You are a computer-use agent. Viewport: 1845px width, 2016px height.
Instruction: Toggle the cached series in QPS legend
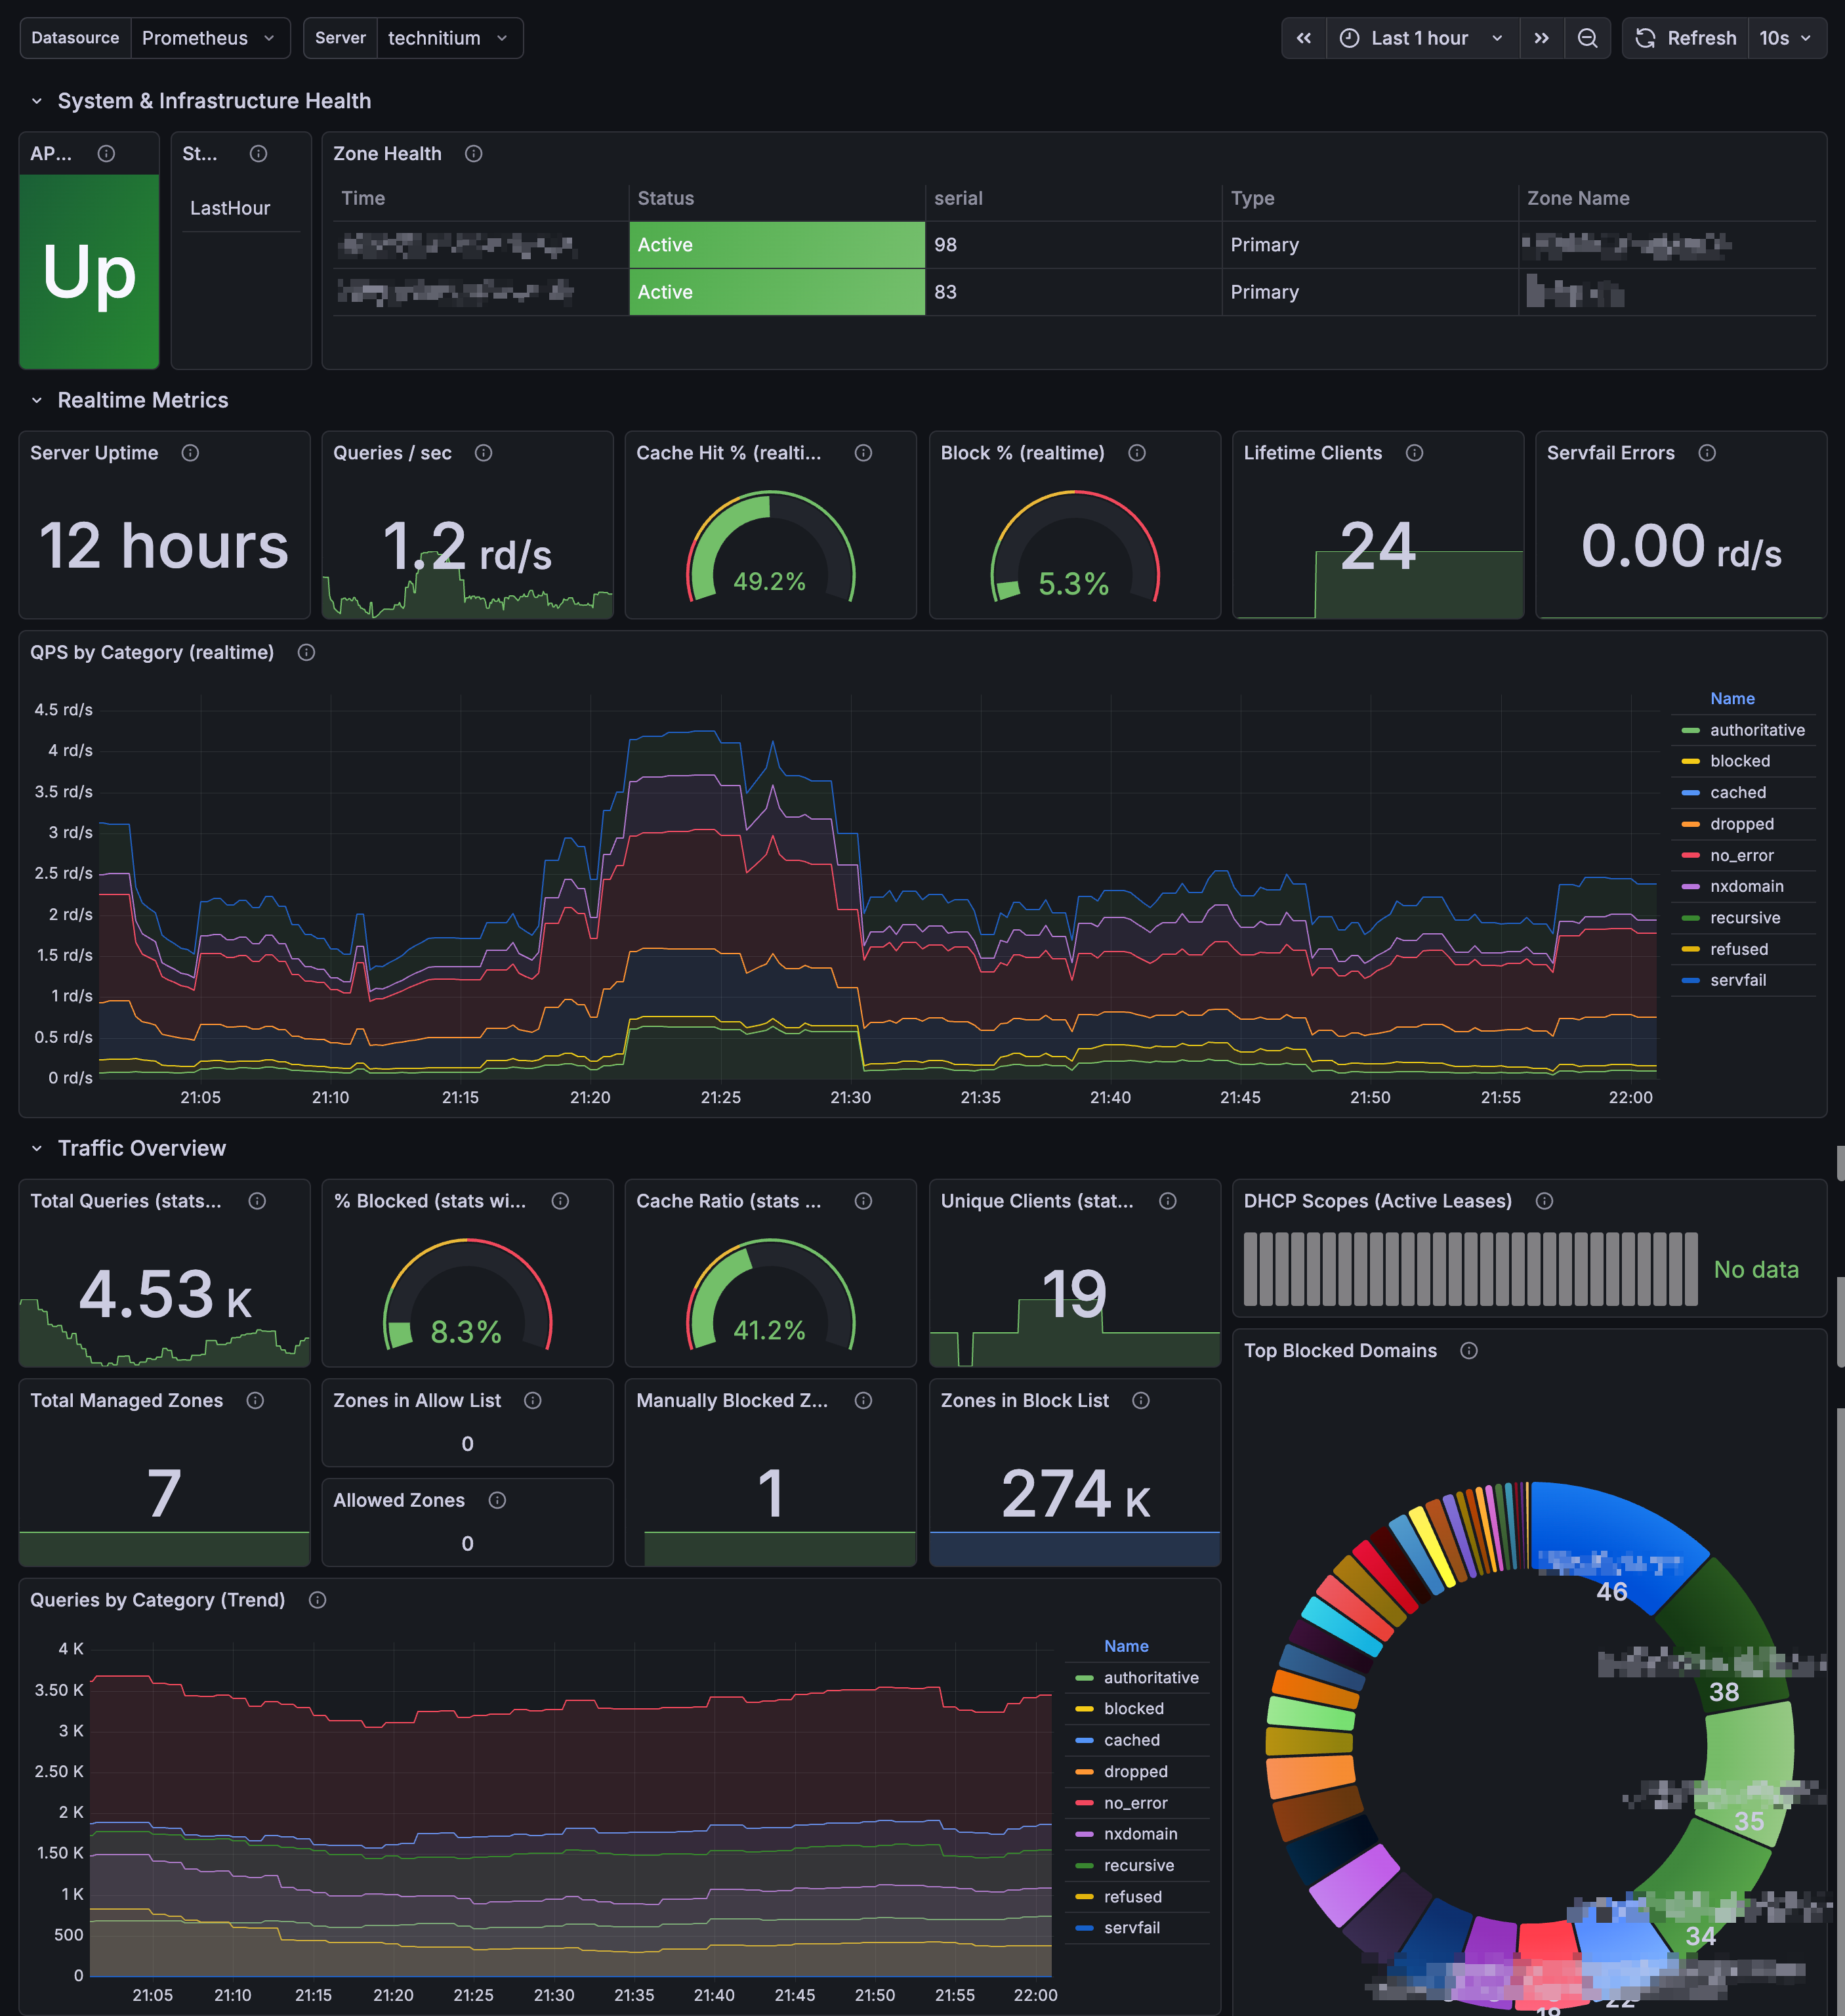click(1737, 792)
